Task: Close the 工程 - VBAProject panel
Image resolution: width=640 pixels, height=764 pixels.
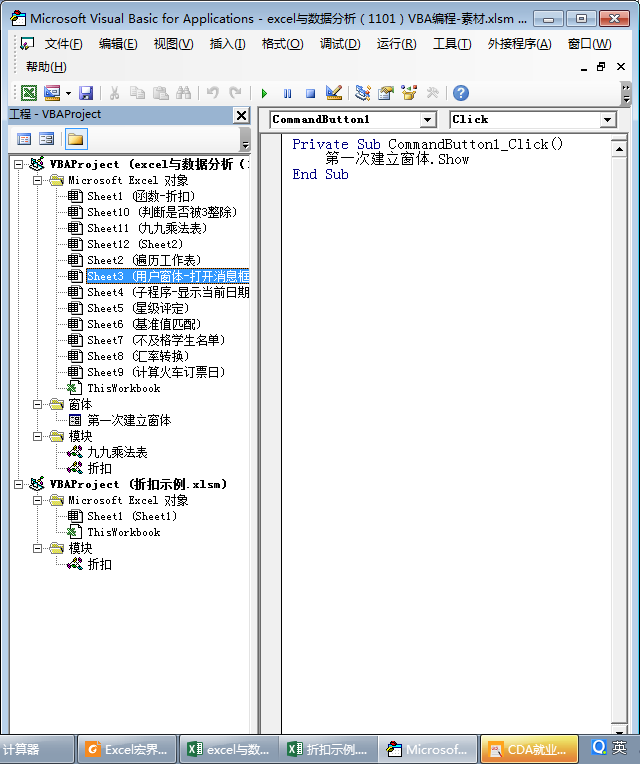Action: coord(242,115)
